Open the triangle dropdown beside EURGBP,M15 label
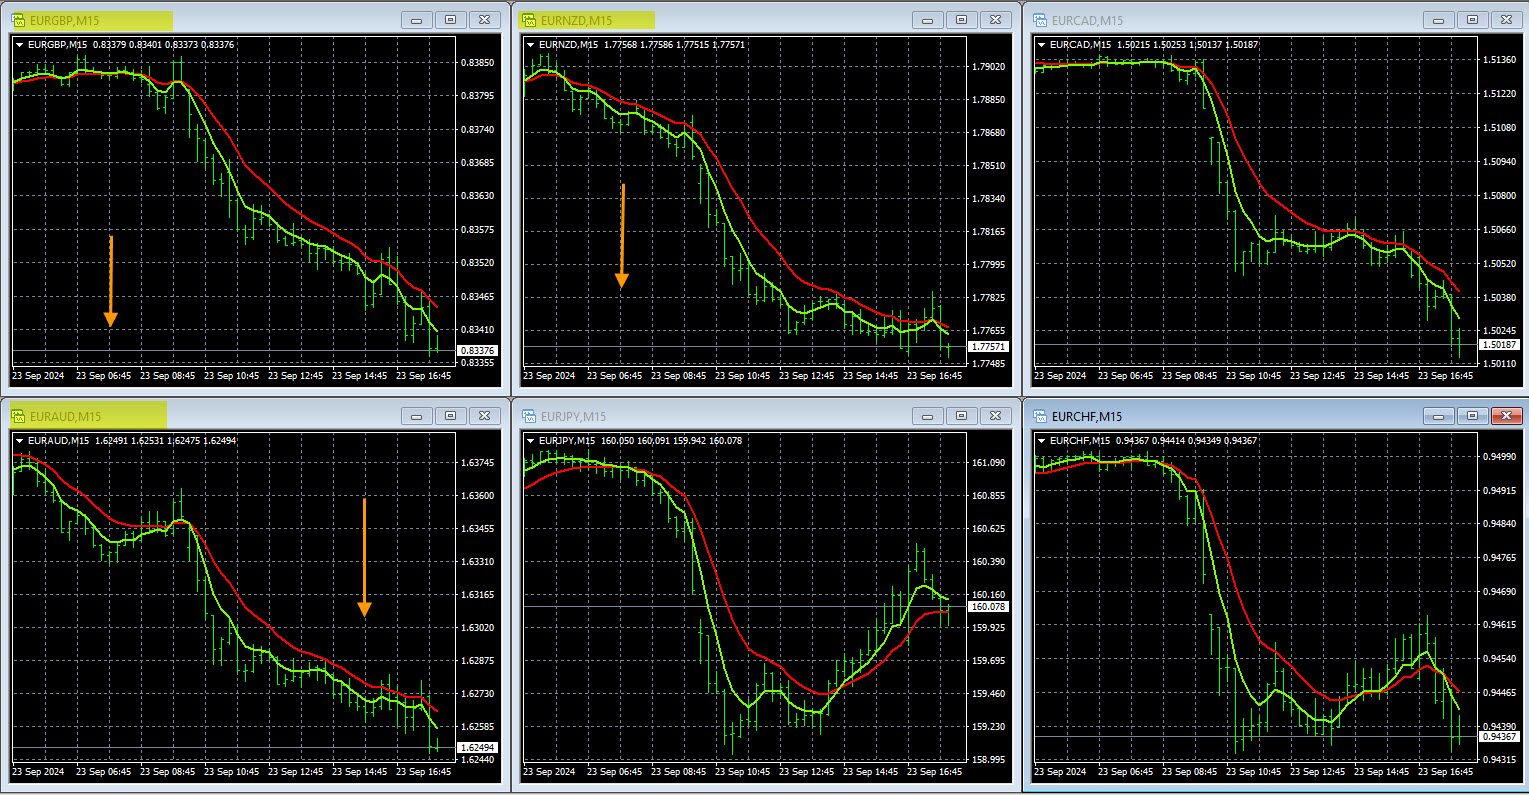 (x=20, y=44)
